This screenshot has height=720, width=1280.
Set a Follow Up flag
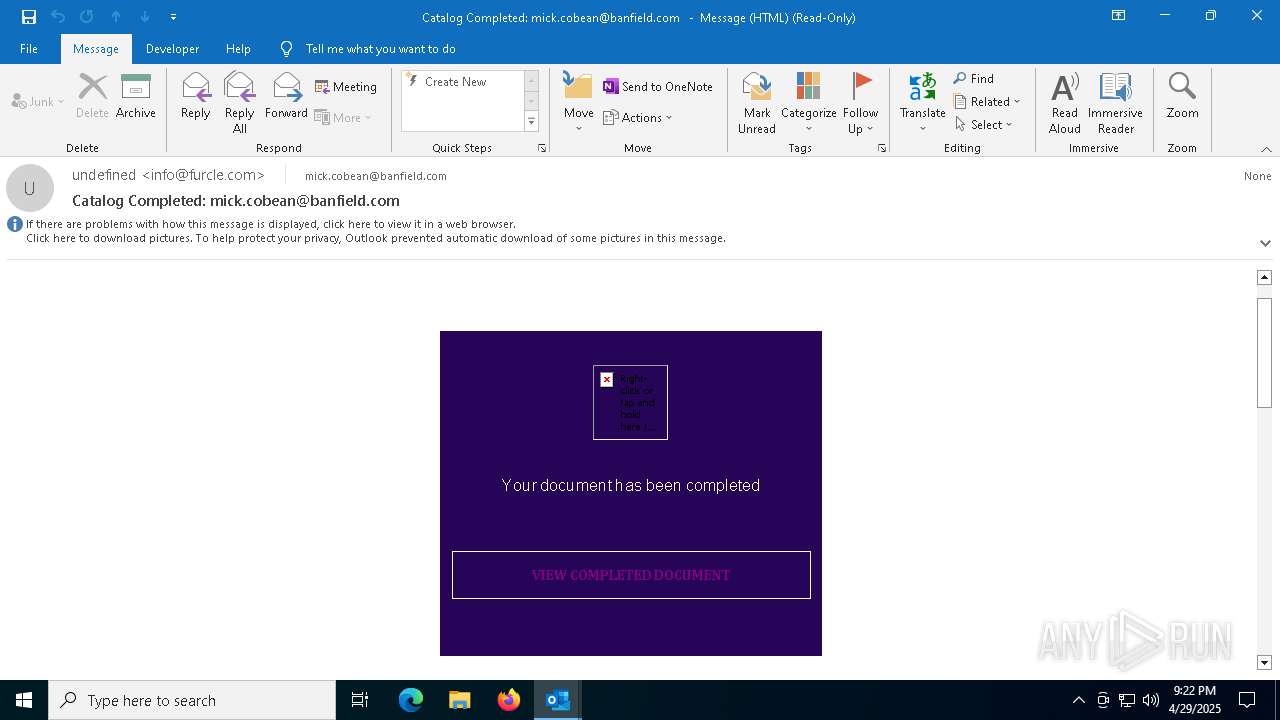point(860,103)
